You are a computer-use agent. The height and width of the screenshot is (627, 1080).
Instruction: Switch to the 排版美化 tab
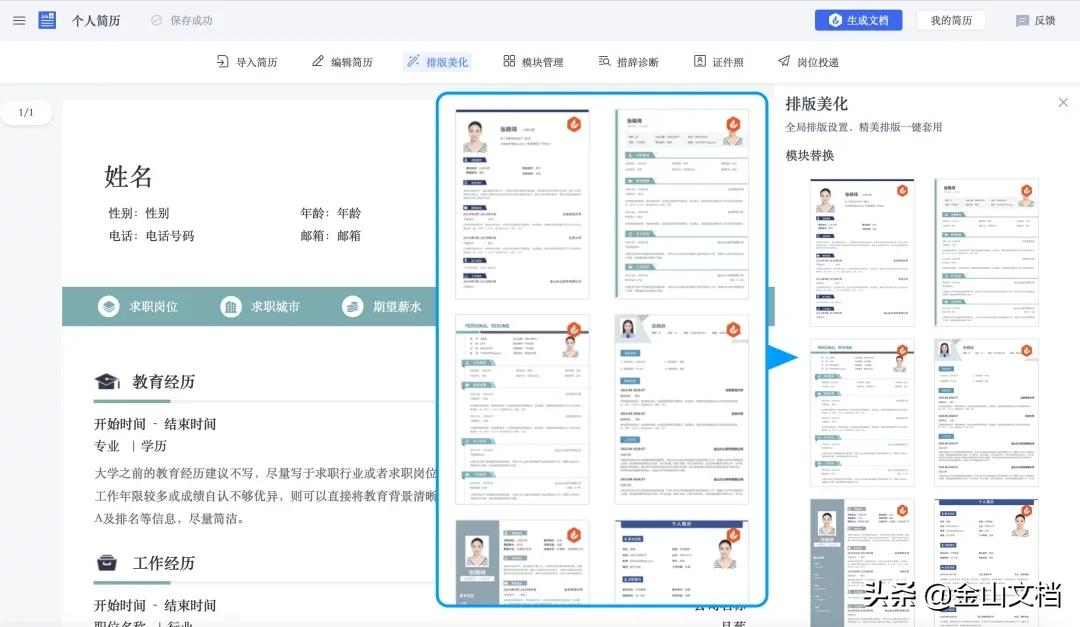pyautogui.click(x=438, y=61)
